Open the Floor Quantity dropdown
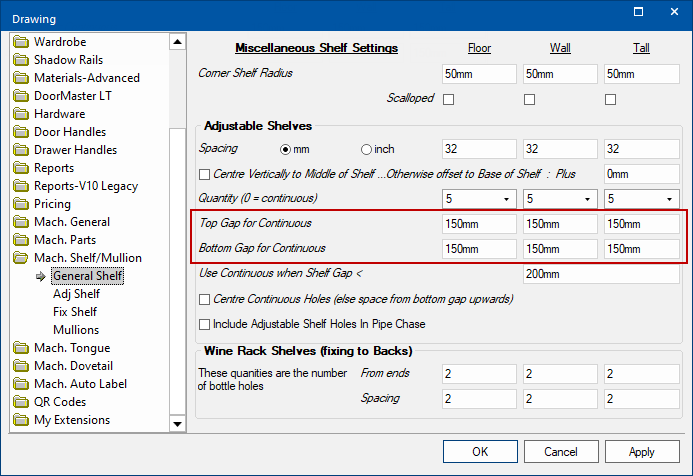The image size is (693, 476). pyautogui.click(x=506, y=198)
